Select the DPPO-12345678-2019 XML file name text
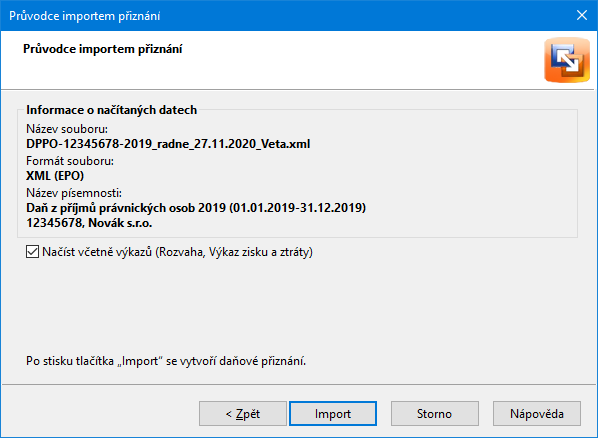598x438 pixels. (168, 144)
